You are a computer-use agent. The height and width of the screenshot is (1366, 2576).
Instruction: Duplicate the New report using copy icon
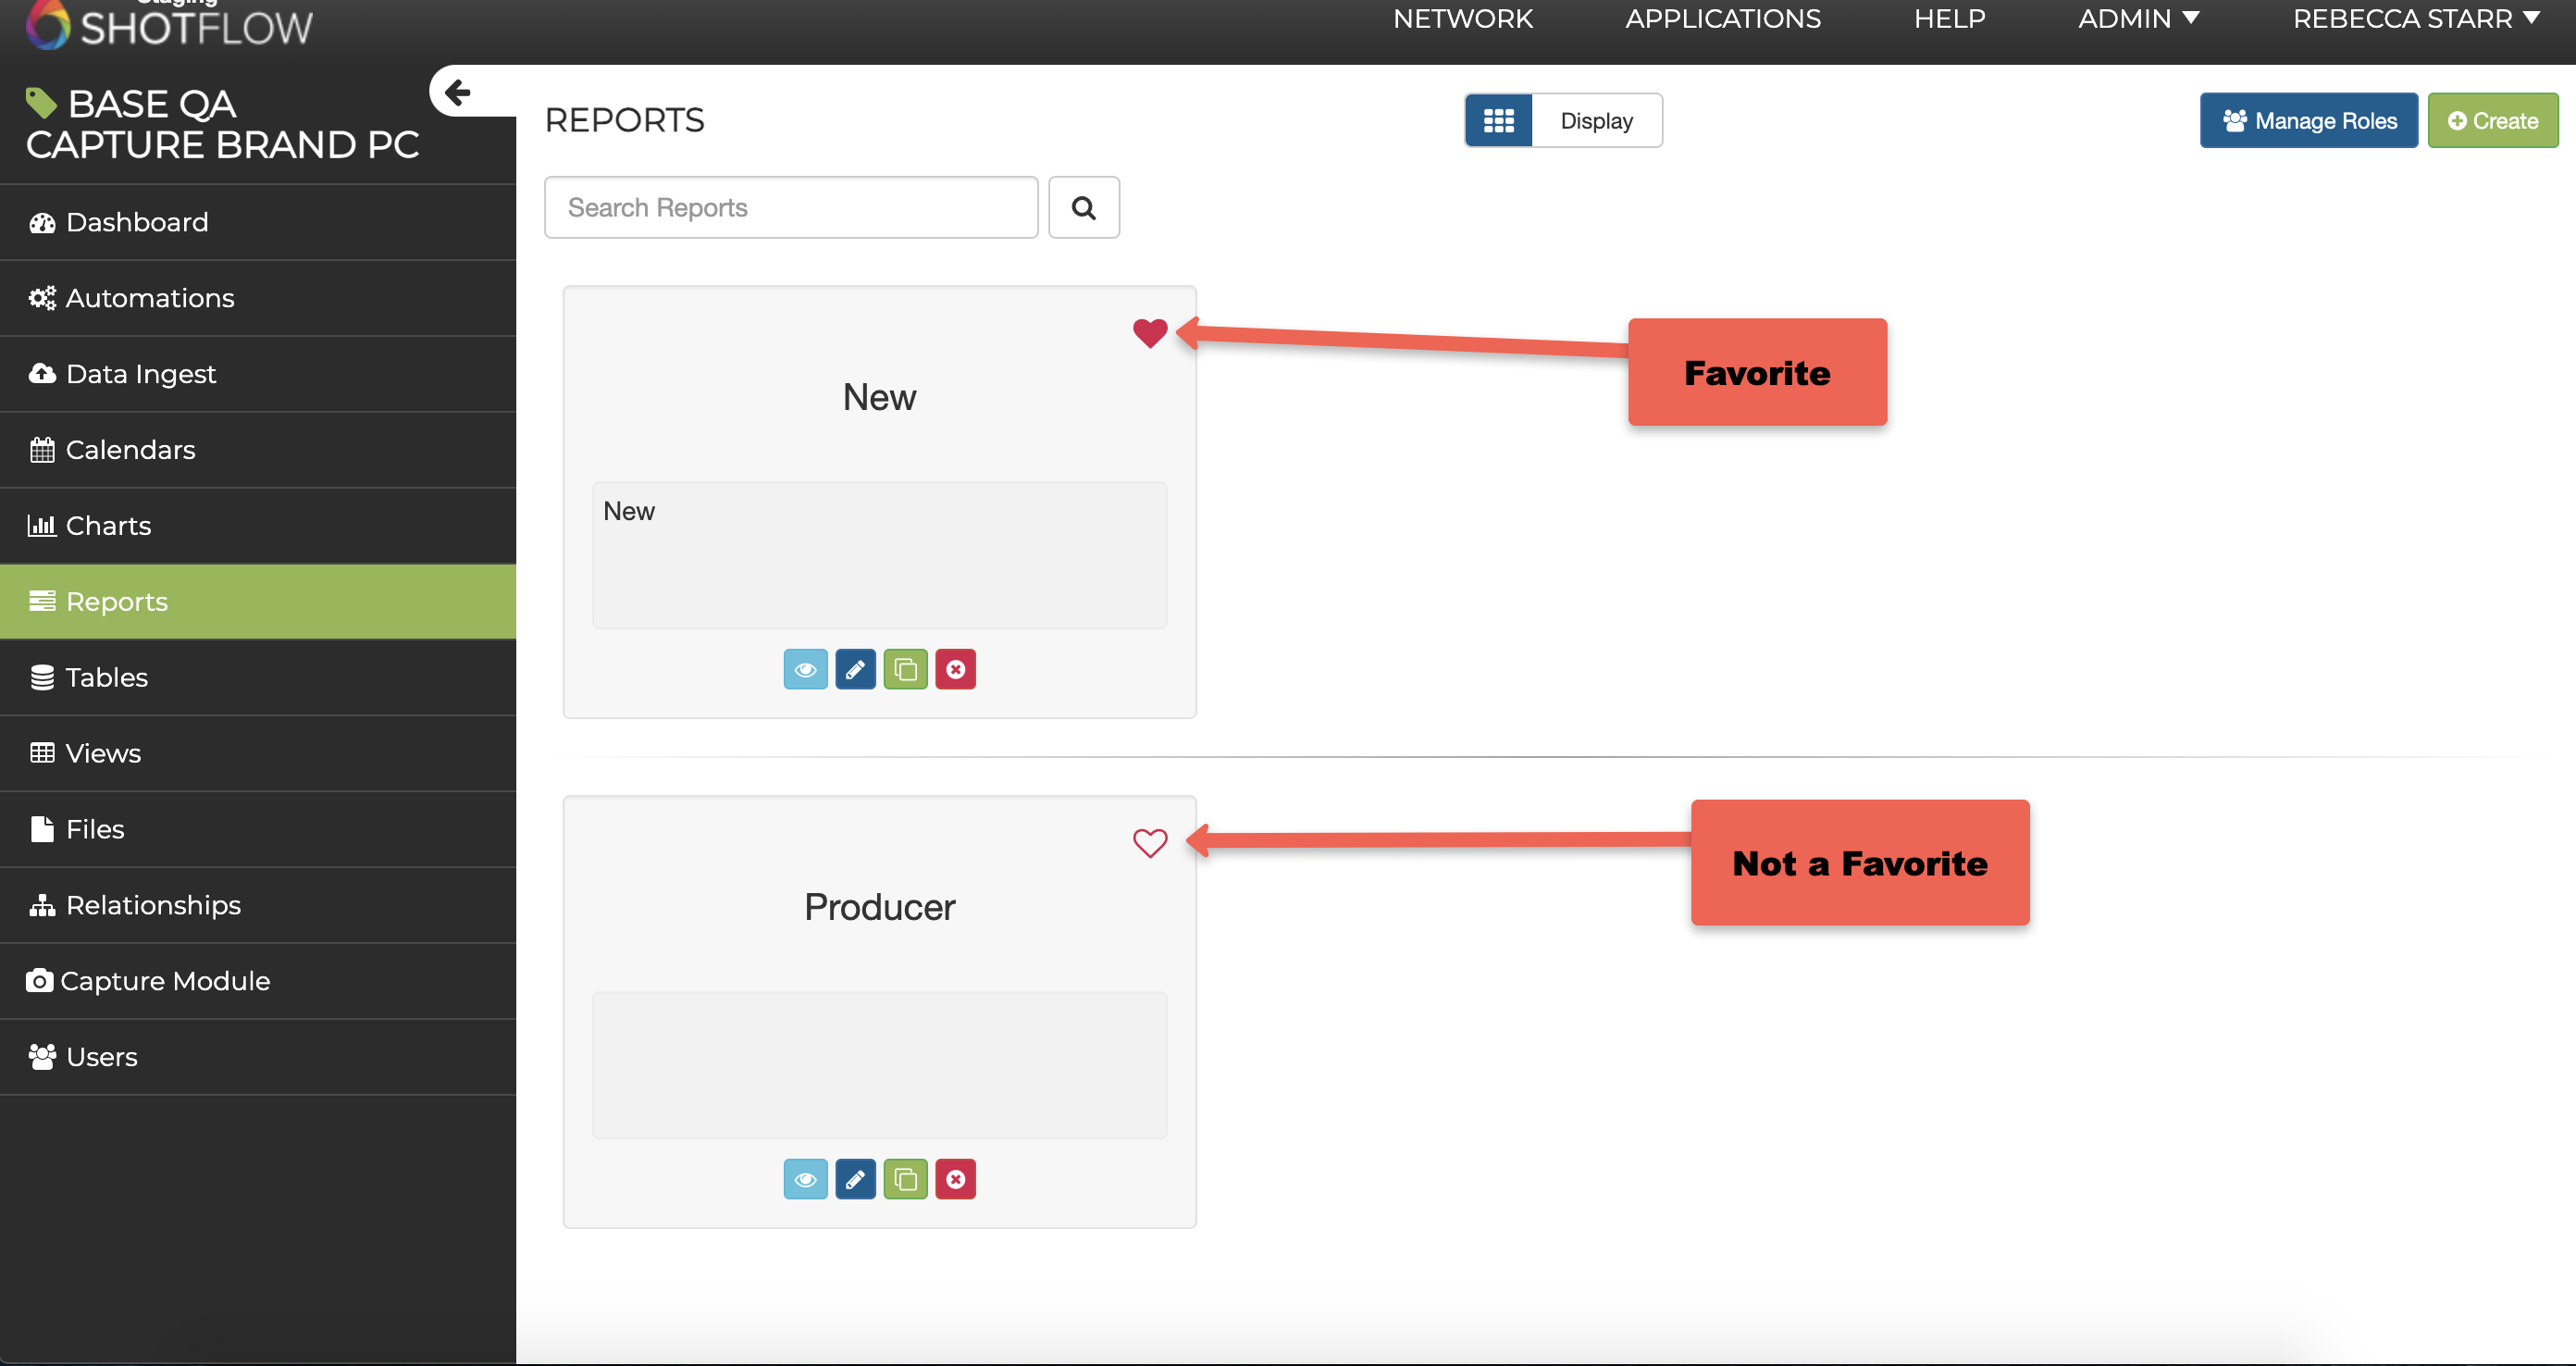tap(905, 669)
